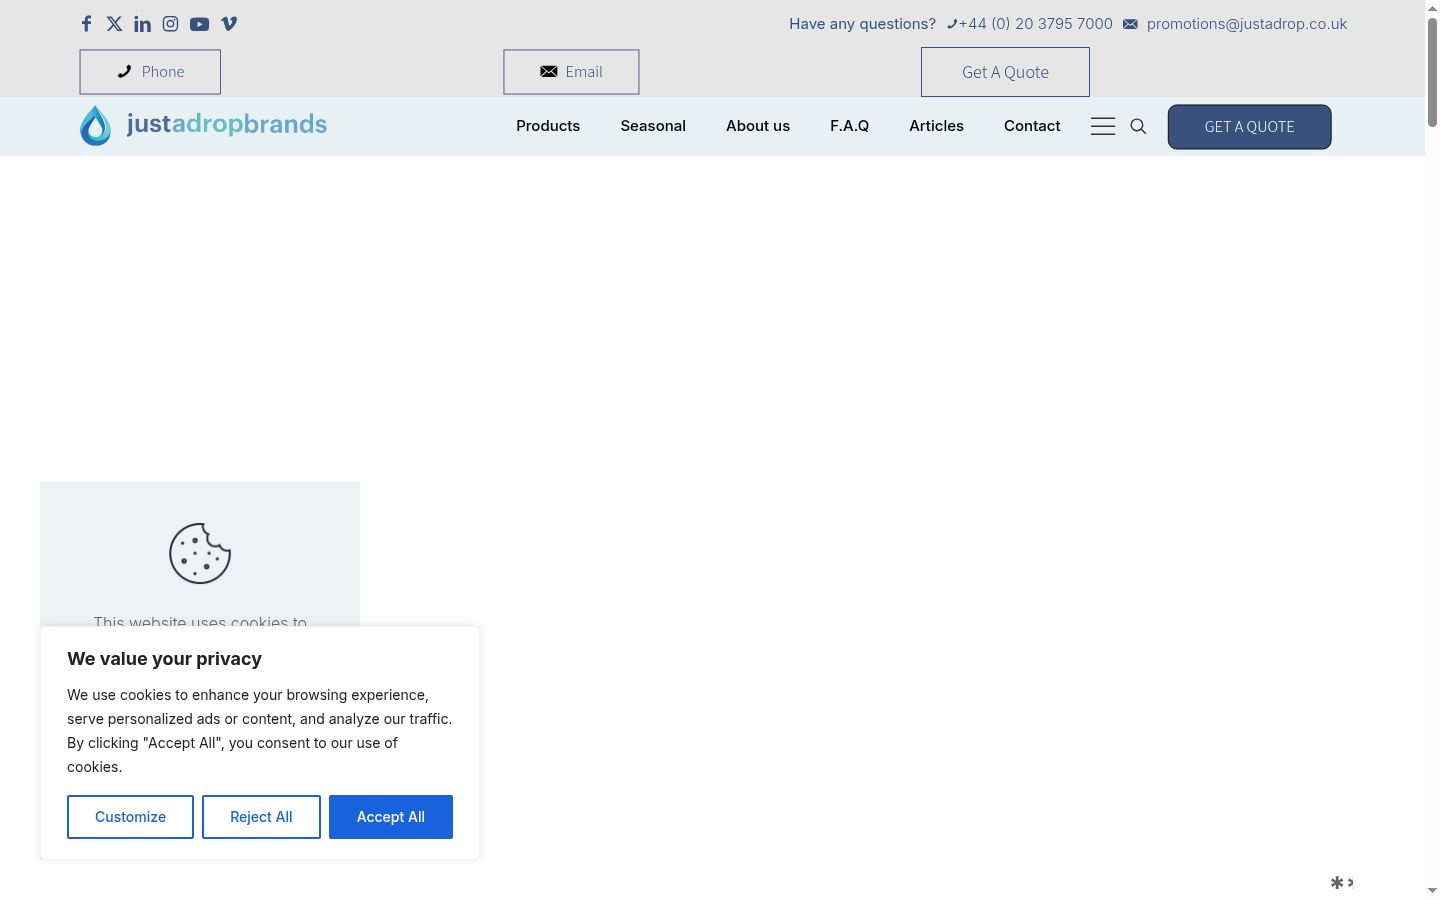1440x900 pixels.
Task: Click the scrollbar down arrow
Action: pyautogui.click(x=1432, y=890)
